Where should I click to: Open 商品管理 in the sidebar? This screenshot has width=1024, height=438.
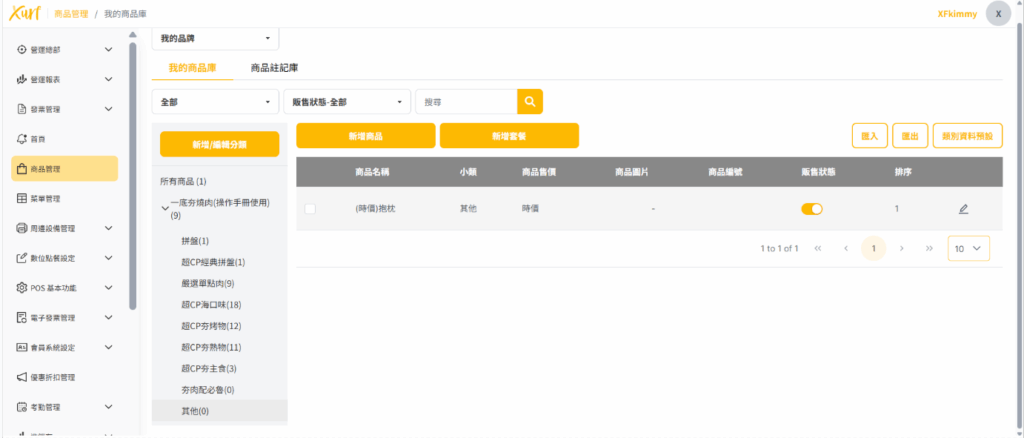(64, 169)
